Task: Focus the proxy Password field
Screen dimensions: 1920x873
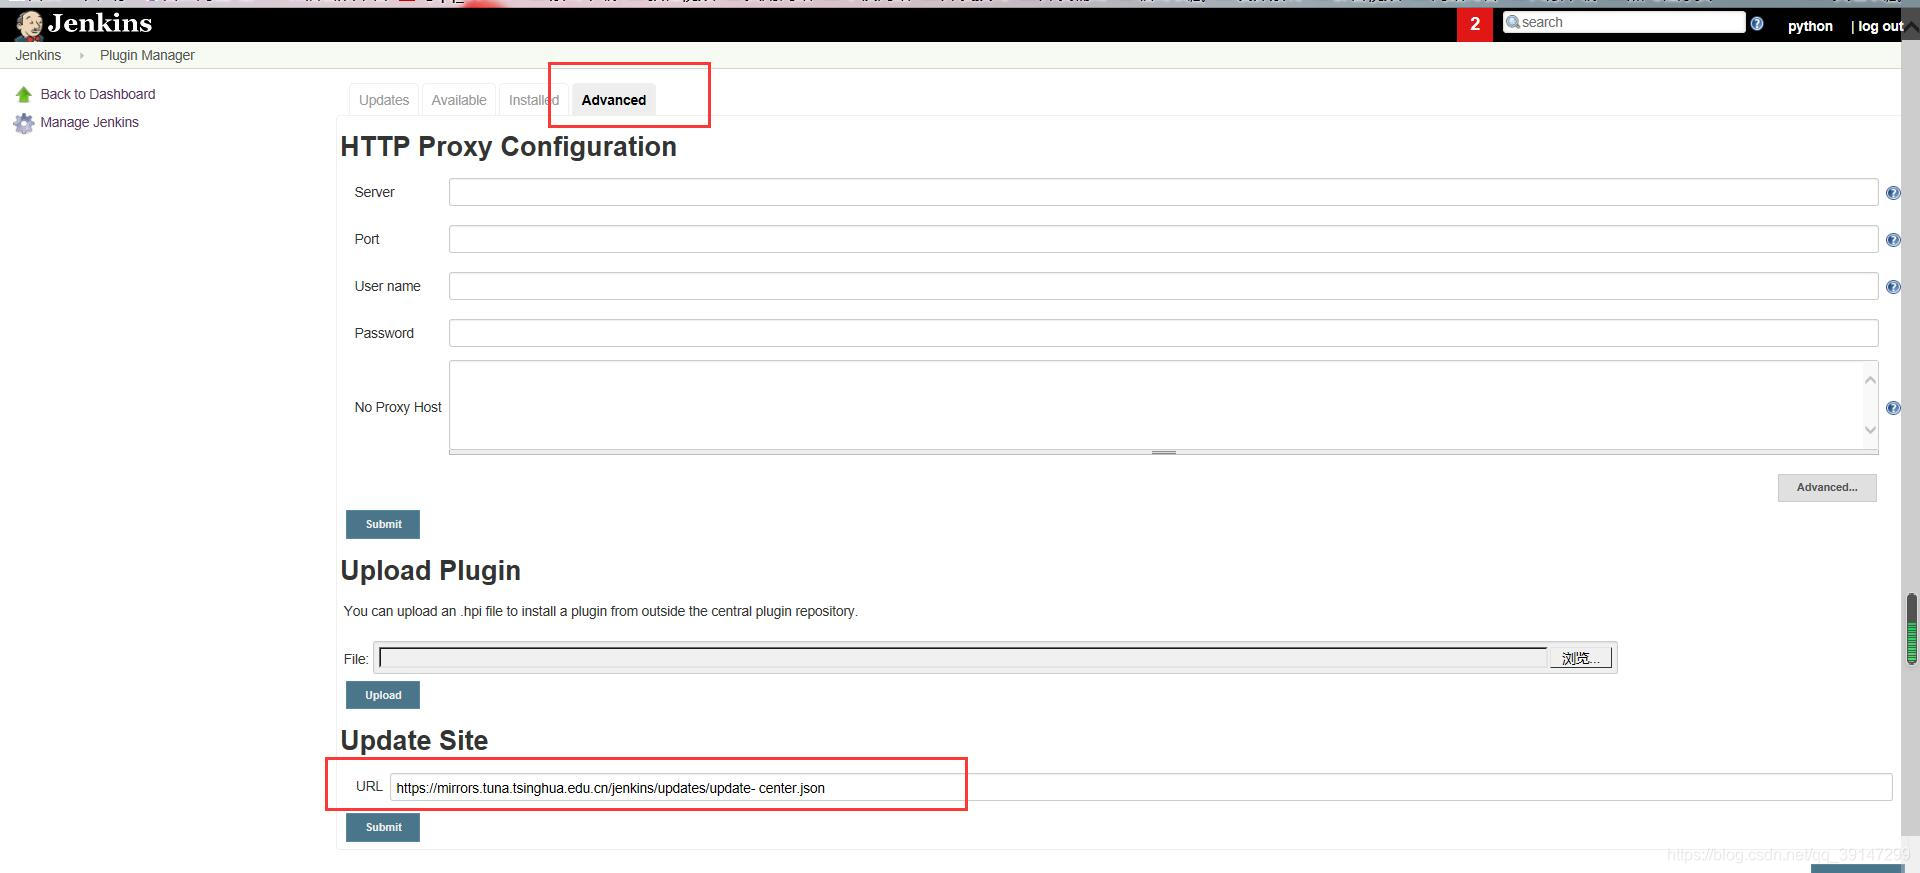Action: tap(1163, 333)
